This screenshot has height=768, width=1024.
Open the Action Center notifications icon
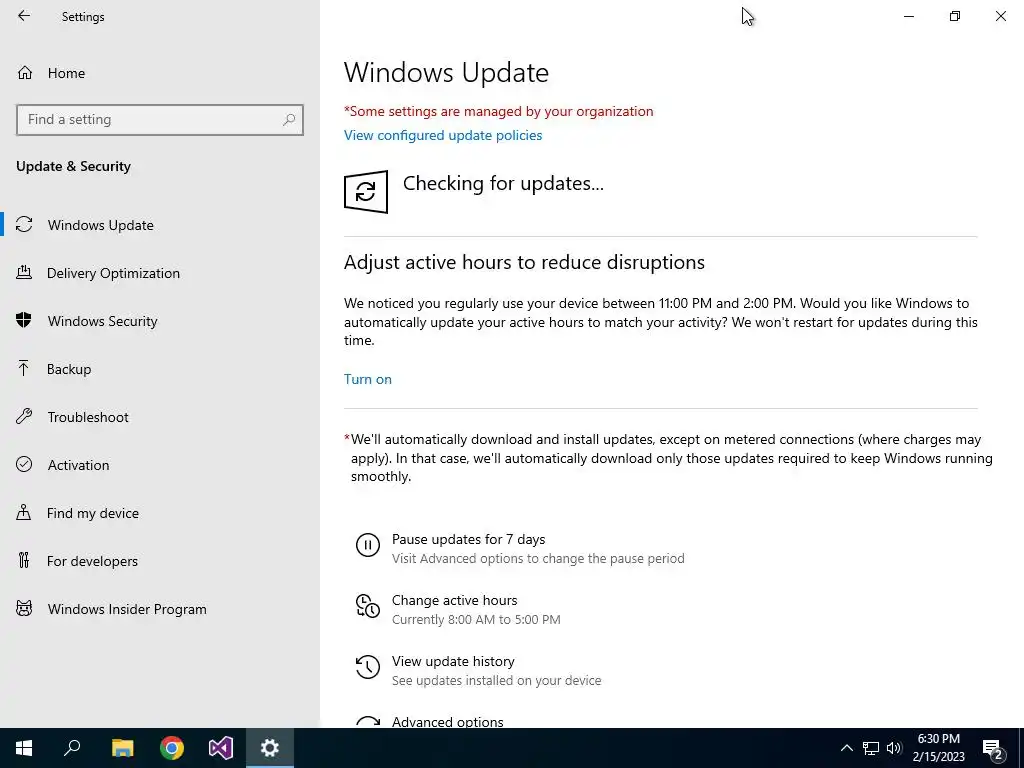click(993, 748)
